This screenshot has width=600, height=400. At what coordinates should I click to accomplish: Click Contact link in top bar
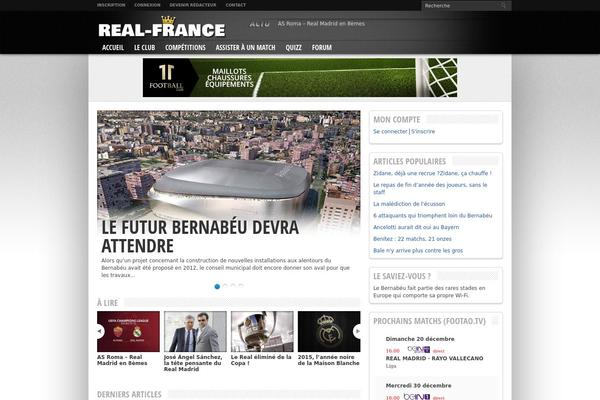tap(236, 5)
